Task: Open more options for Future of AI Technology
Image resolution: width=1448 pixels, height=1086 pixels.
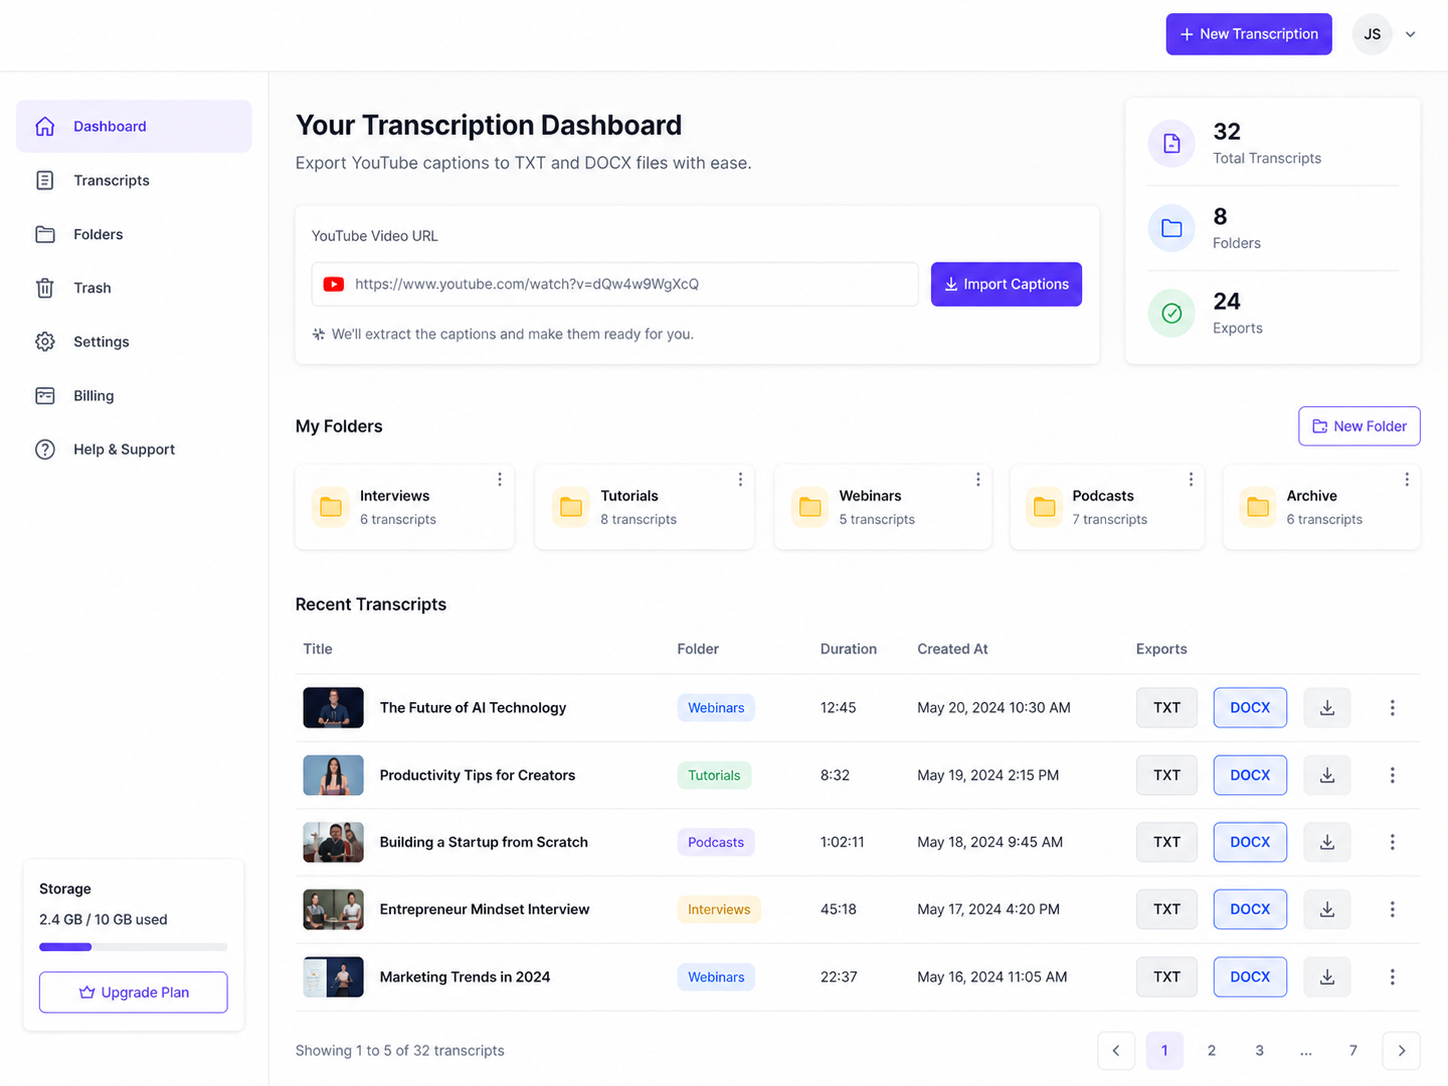Action: tap(1392, 708)
